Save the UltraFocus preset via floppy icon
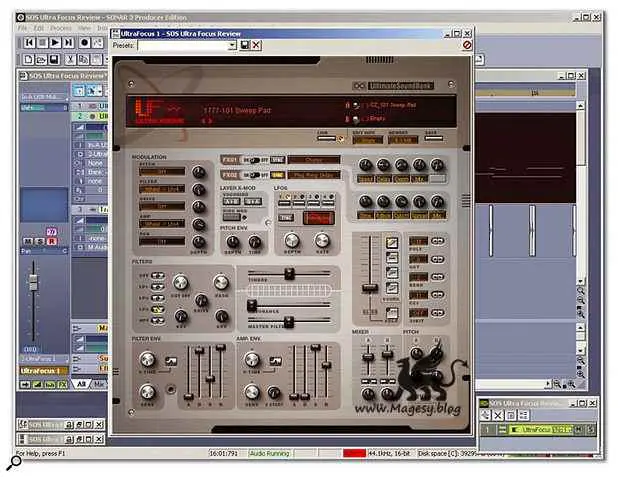The height and width of the screenshot is (477, 620). (x=245, y=45)
